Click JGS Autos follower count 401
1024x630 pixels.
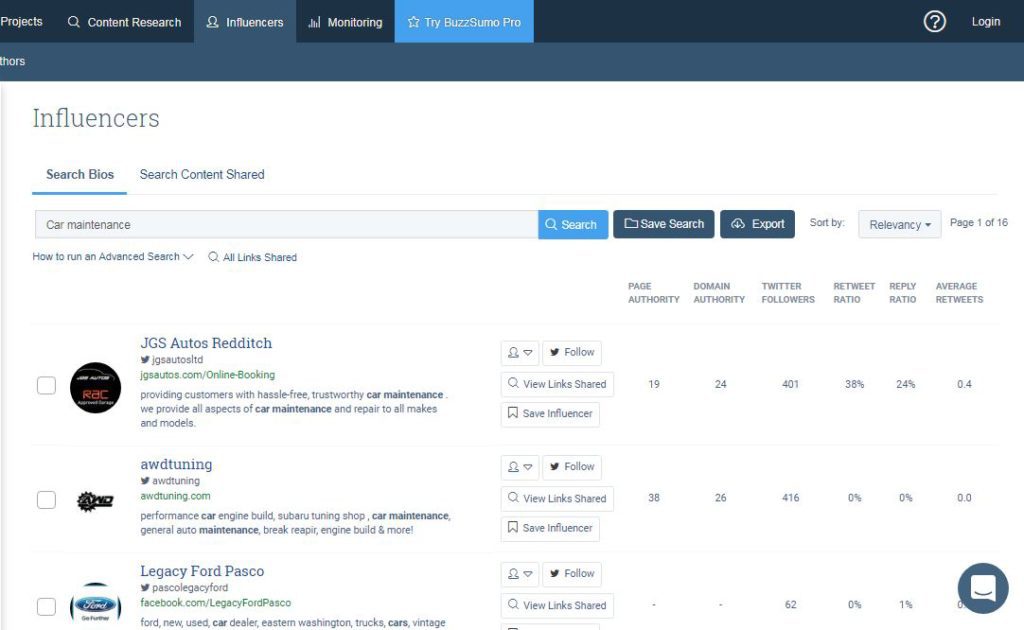[790, 385]
